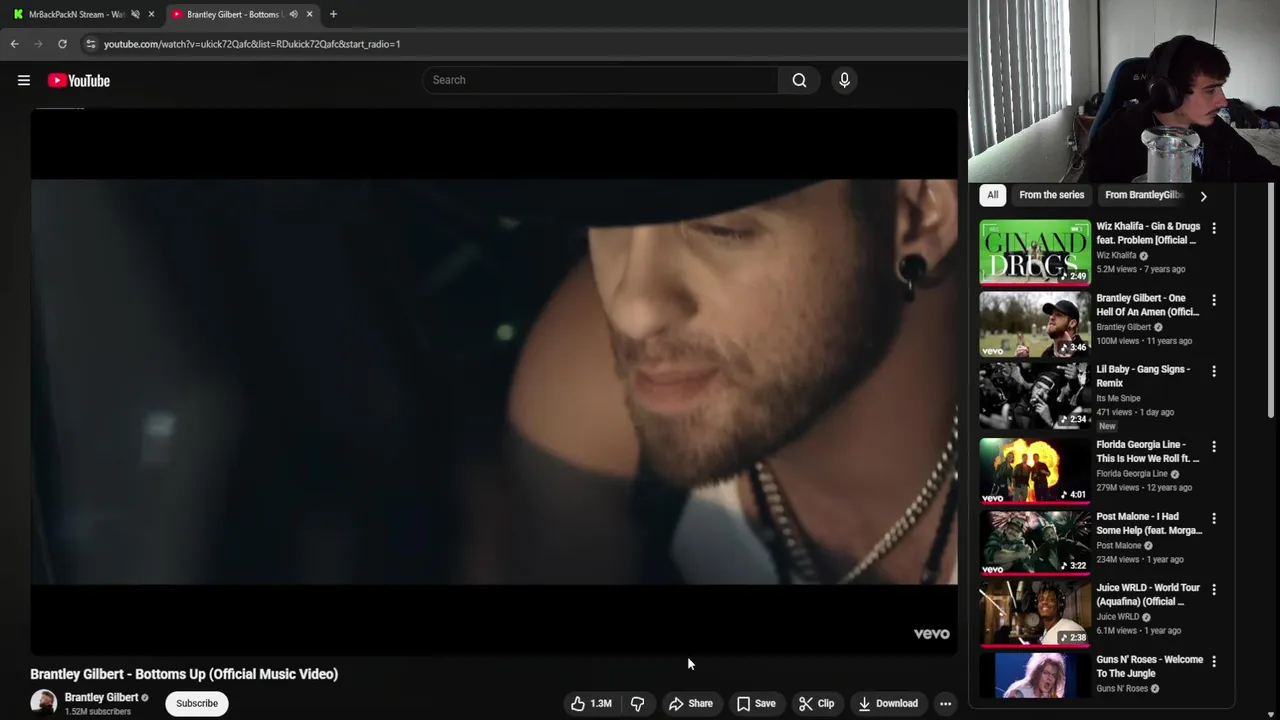The height and width of the screenshot is (720, 1280).
Task: Open options menu for One Hell Of An Amen
Action: tap(1214, 300)
